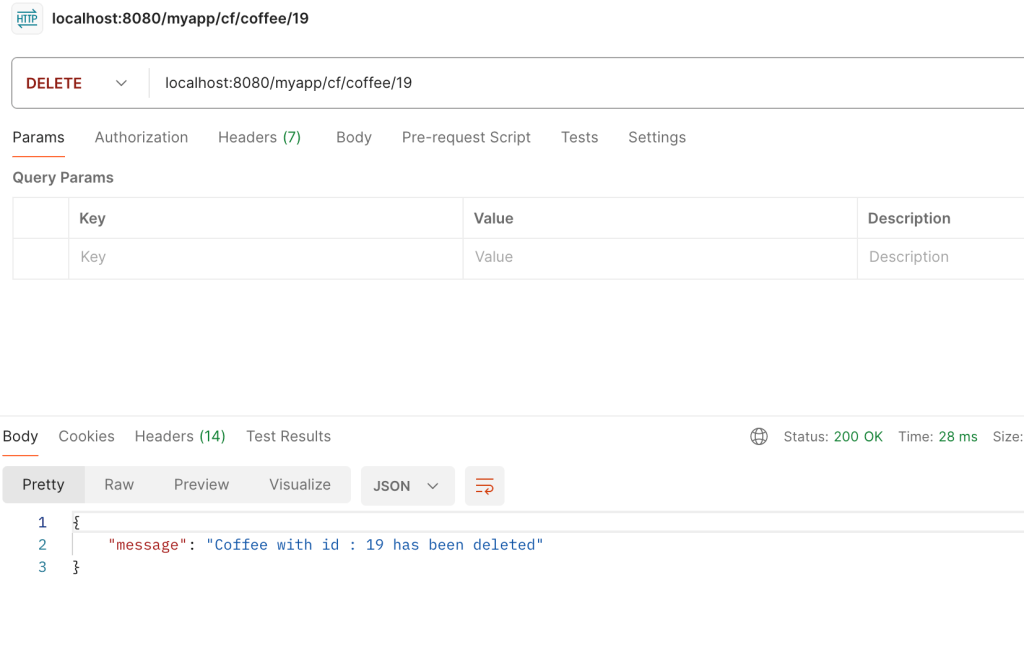Viewport: 1024px width, 671px height.
Task: Open the DELETE method dropdown
Action: (78, 83)
